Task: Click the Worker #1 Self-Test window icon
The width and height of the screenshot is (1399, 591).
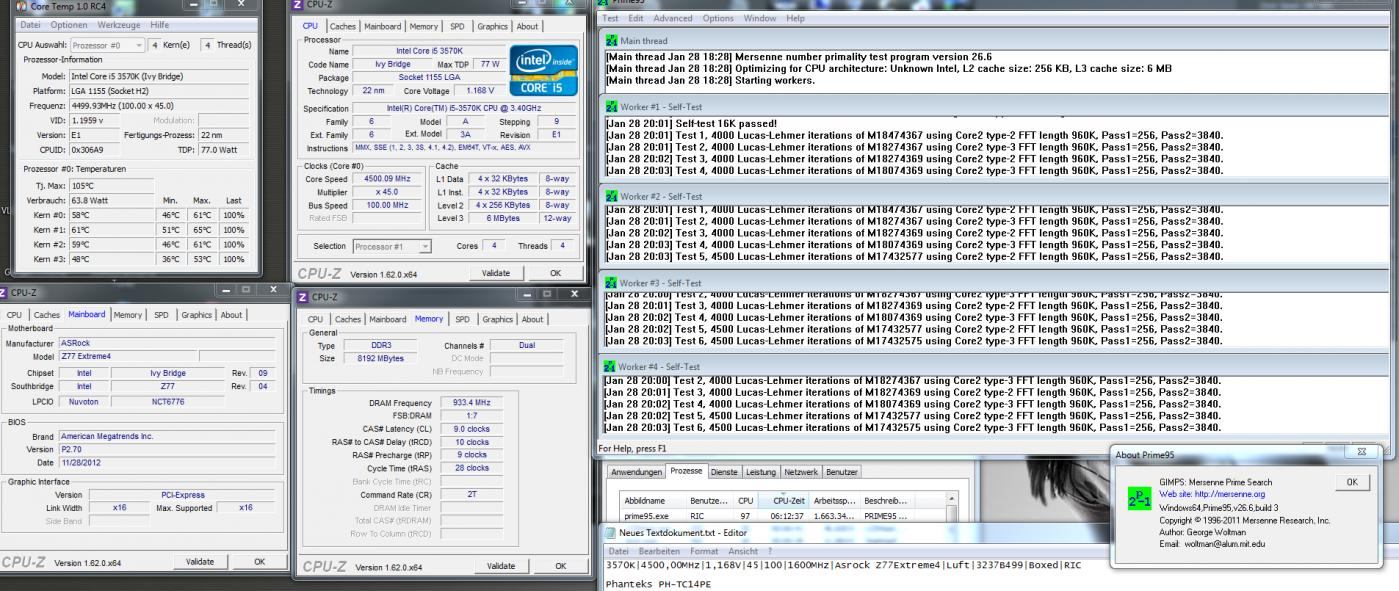Action: pyautogui.click(x=612, y=106)
